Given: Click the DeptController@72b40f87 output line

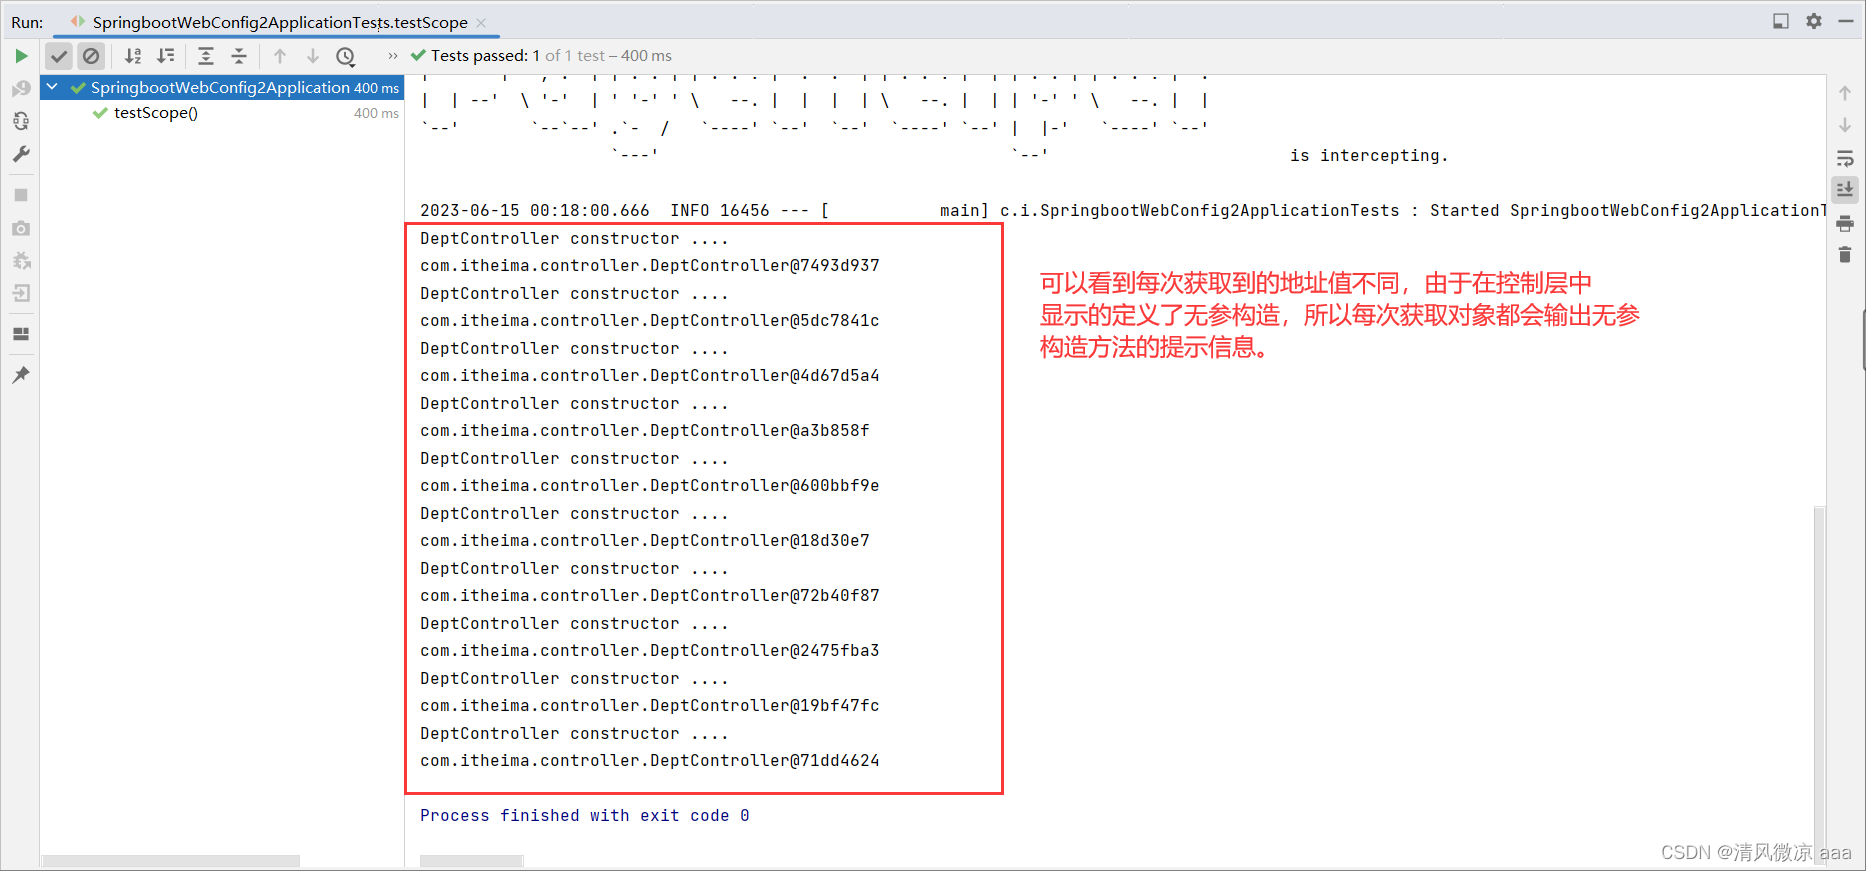Looking at the screenshot, I should click(x=650, y=595).
